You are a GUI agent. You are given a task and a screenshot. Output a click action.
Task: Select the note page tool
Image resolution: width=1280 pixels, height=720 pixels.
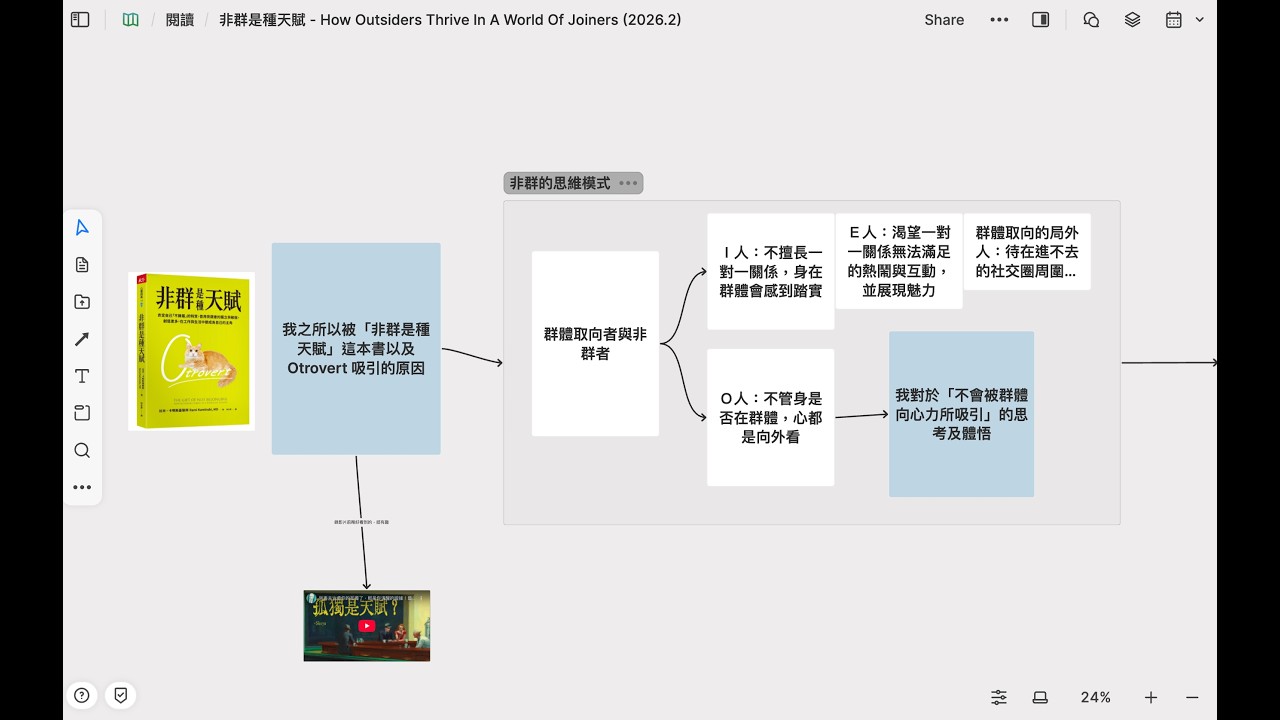(82, 265)
